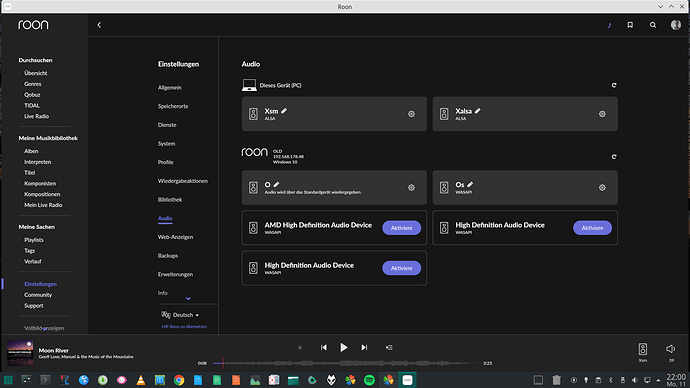Open Backups settings tab
The width and height of the screenshot is (690, 388).
point(168,256)
